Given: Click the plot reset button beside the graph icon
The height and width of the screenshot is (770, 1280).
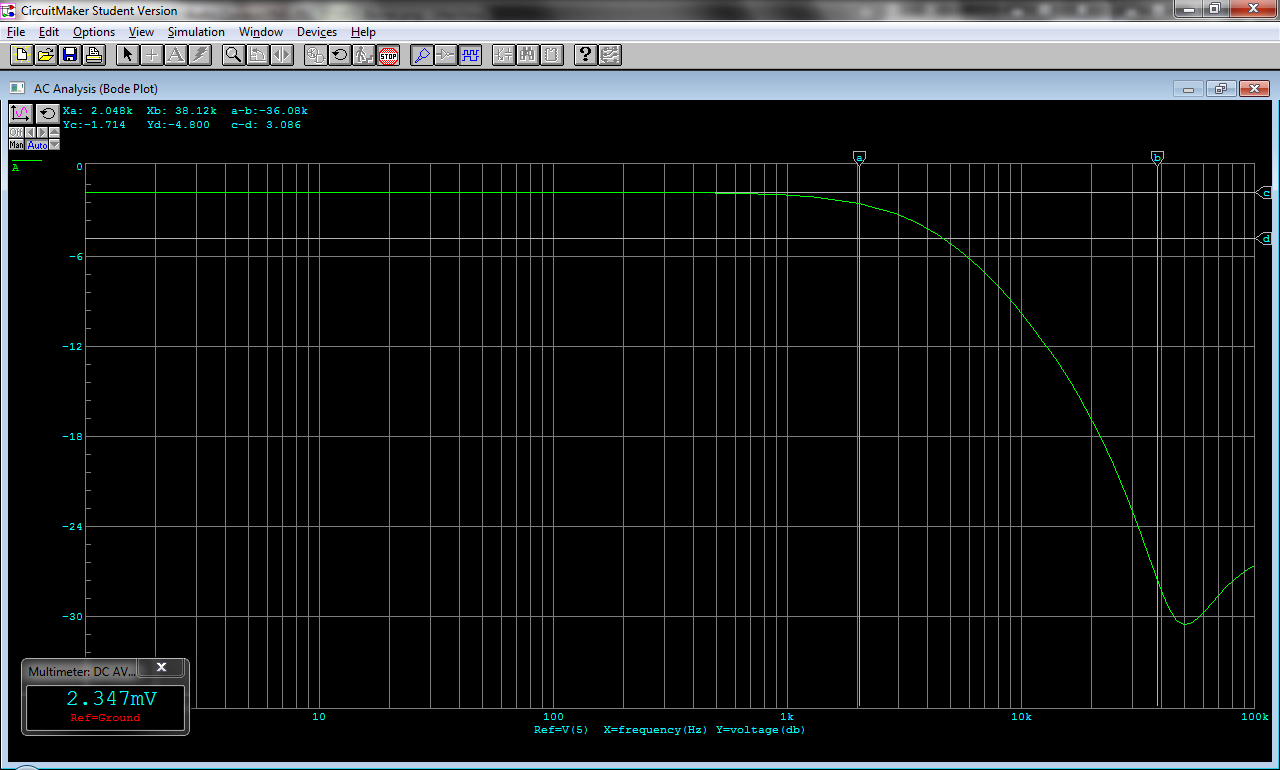Looking at the screenshot, I should (47, 113).
